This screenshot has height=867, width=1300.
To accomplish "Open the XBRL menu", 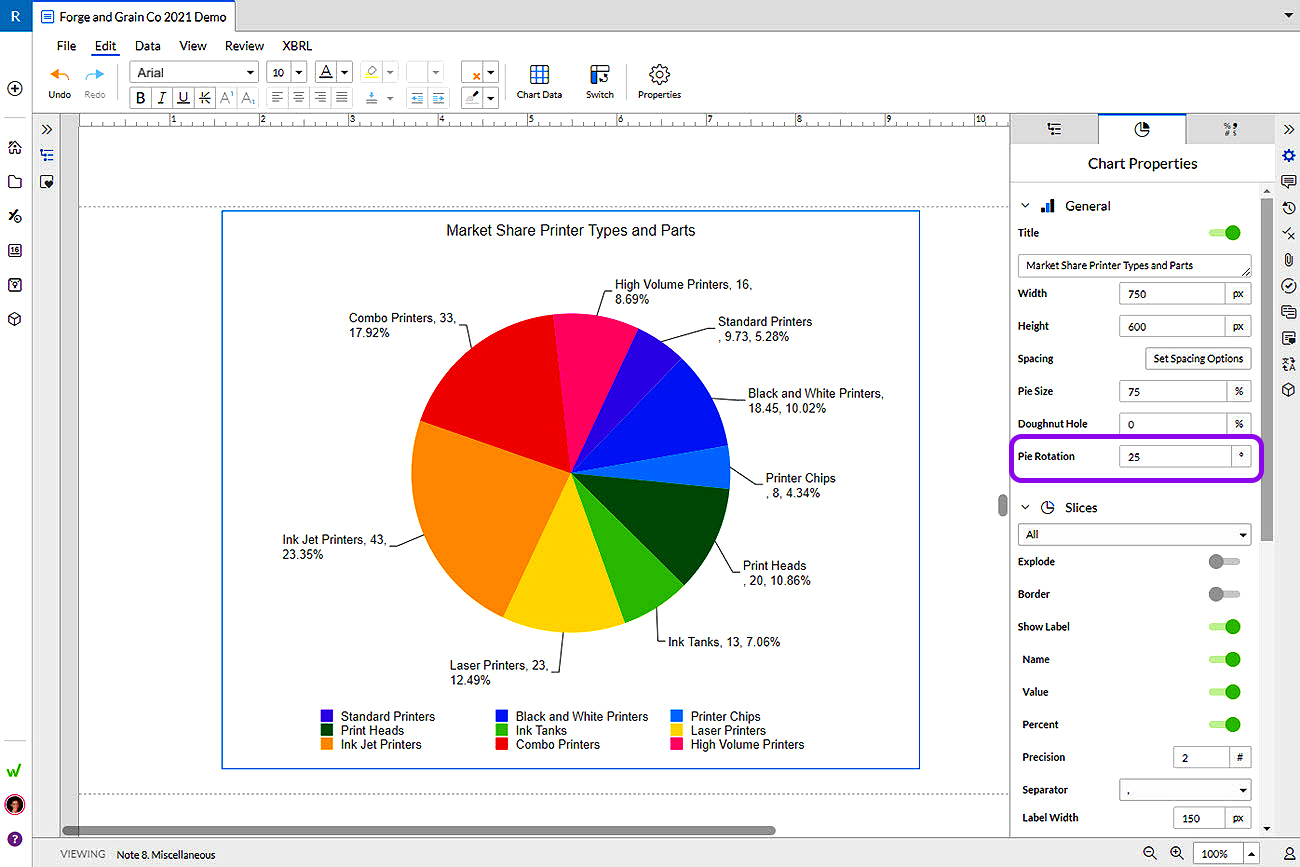I will click(x=297, y=46).
